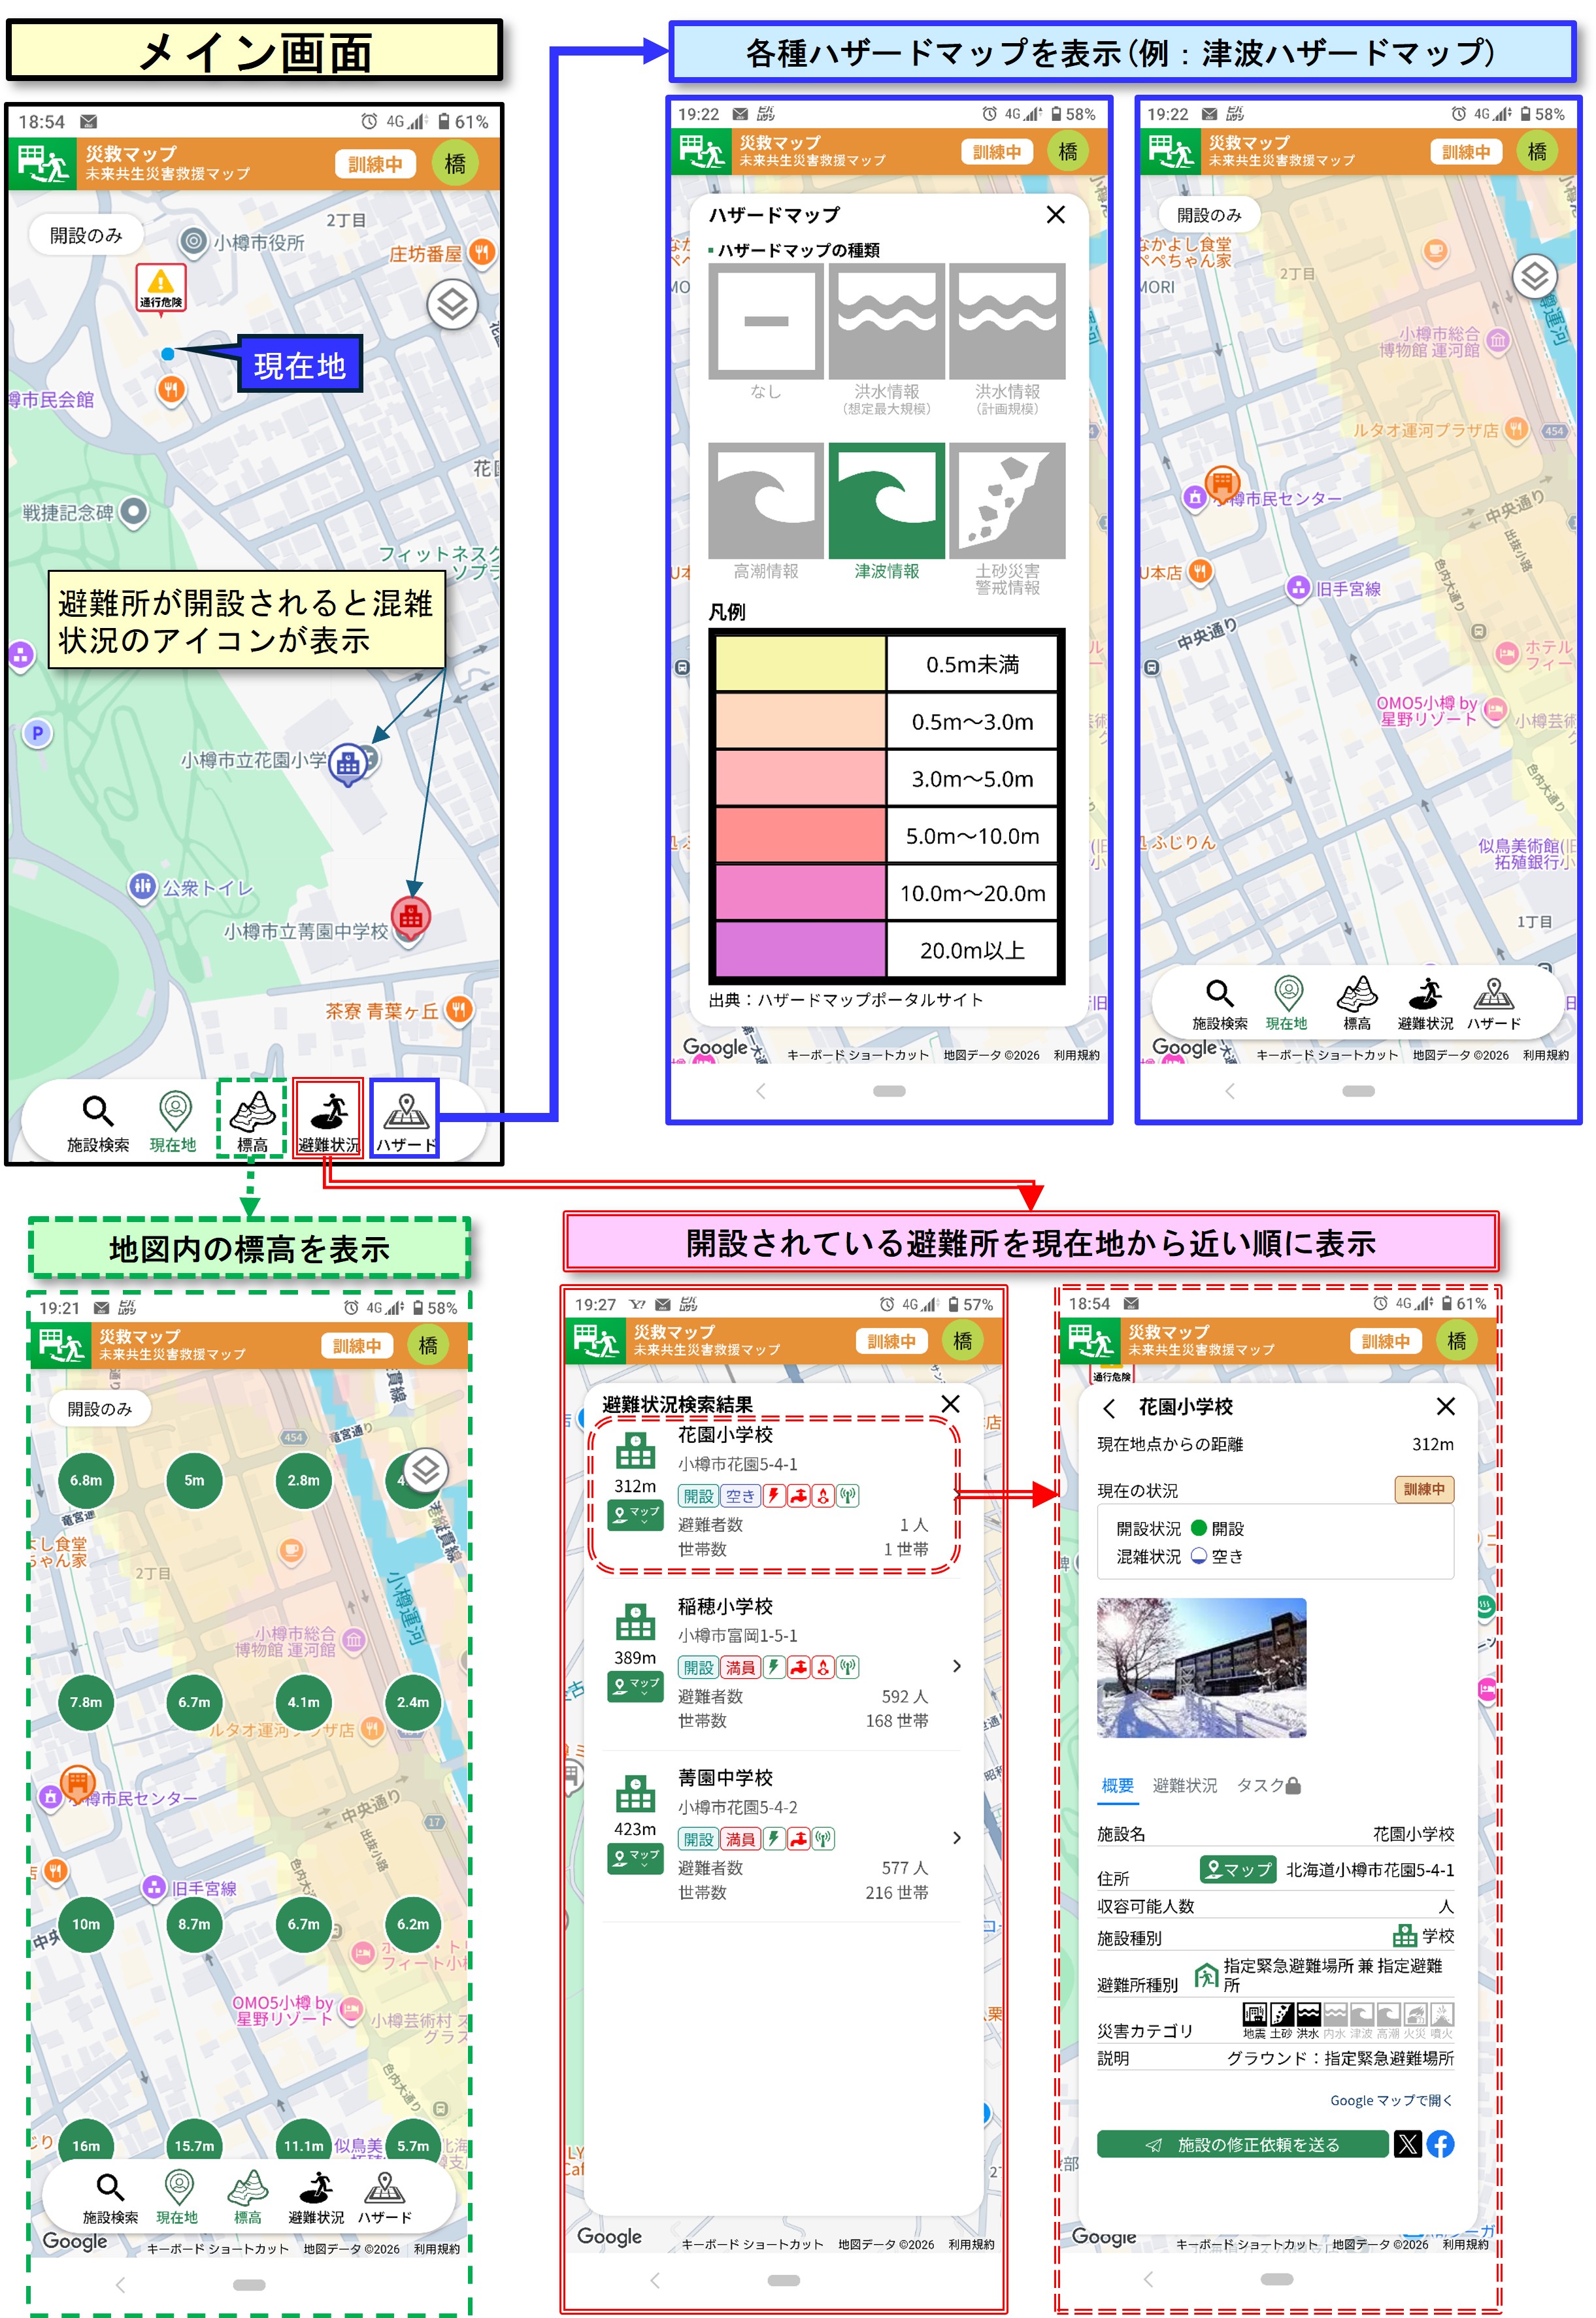Image resolution: width=1596 pixels, height=2318 pixels.
Task: Share via the X icon in 花園小学校 details
Action: pyautogui.click(x=1408, y=2144)
